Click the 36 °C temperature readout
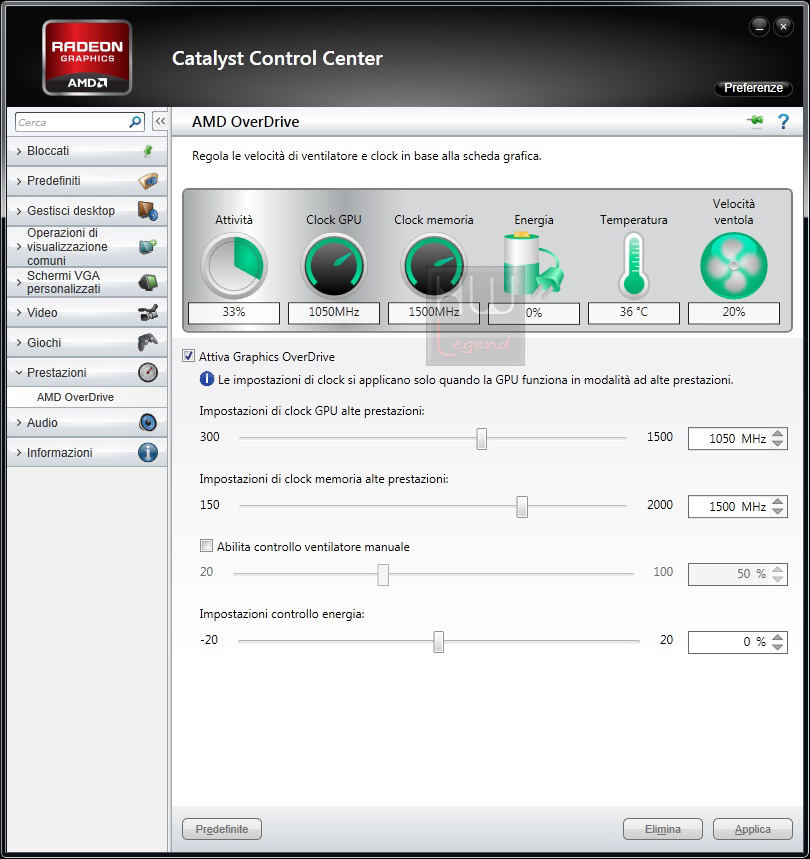This screenshot has height=859, width=810. (x=634, y=313)
